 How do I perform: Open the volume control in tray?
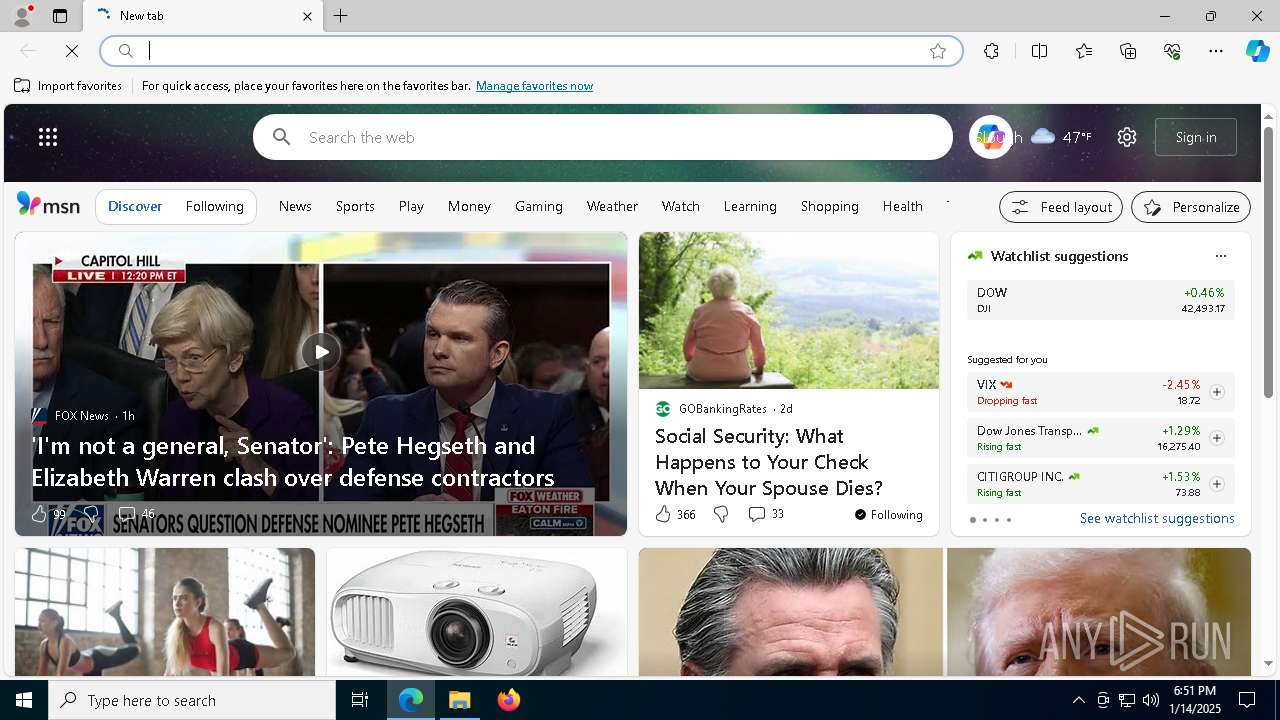(x=1150, y=700)
